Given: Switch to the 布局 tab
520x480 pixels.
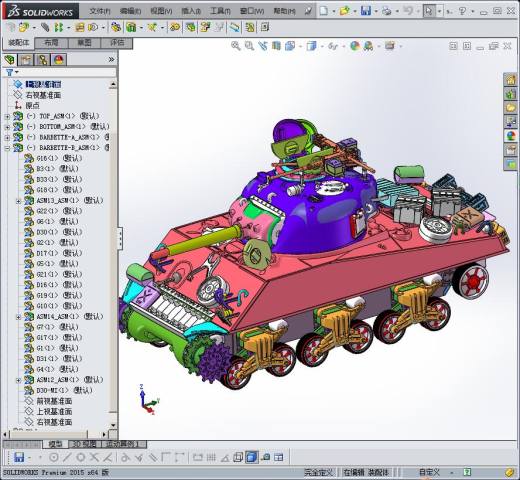Looking at the screenshot, I should (x=51, y=43).
